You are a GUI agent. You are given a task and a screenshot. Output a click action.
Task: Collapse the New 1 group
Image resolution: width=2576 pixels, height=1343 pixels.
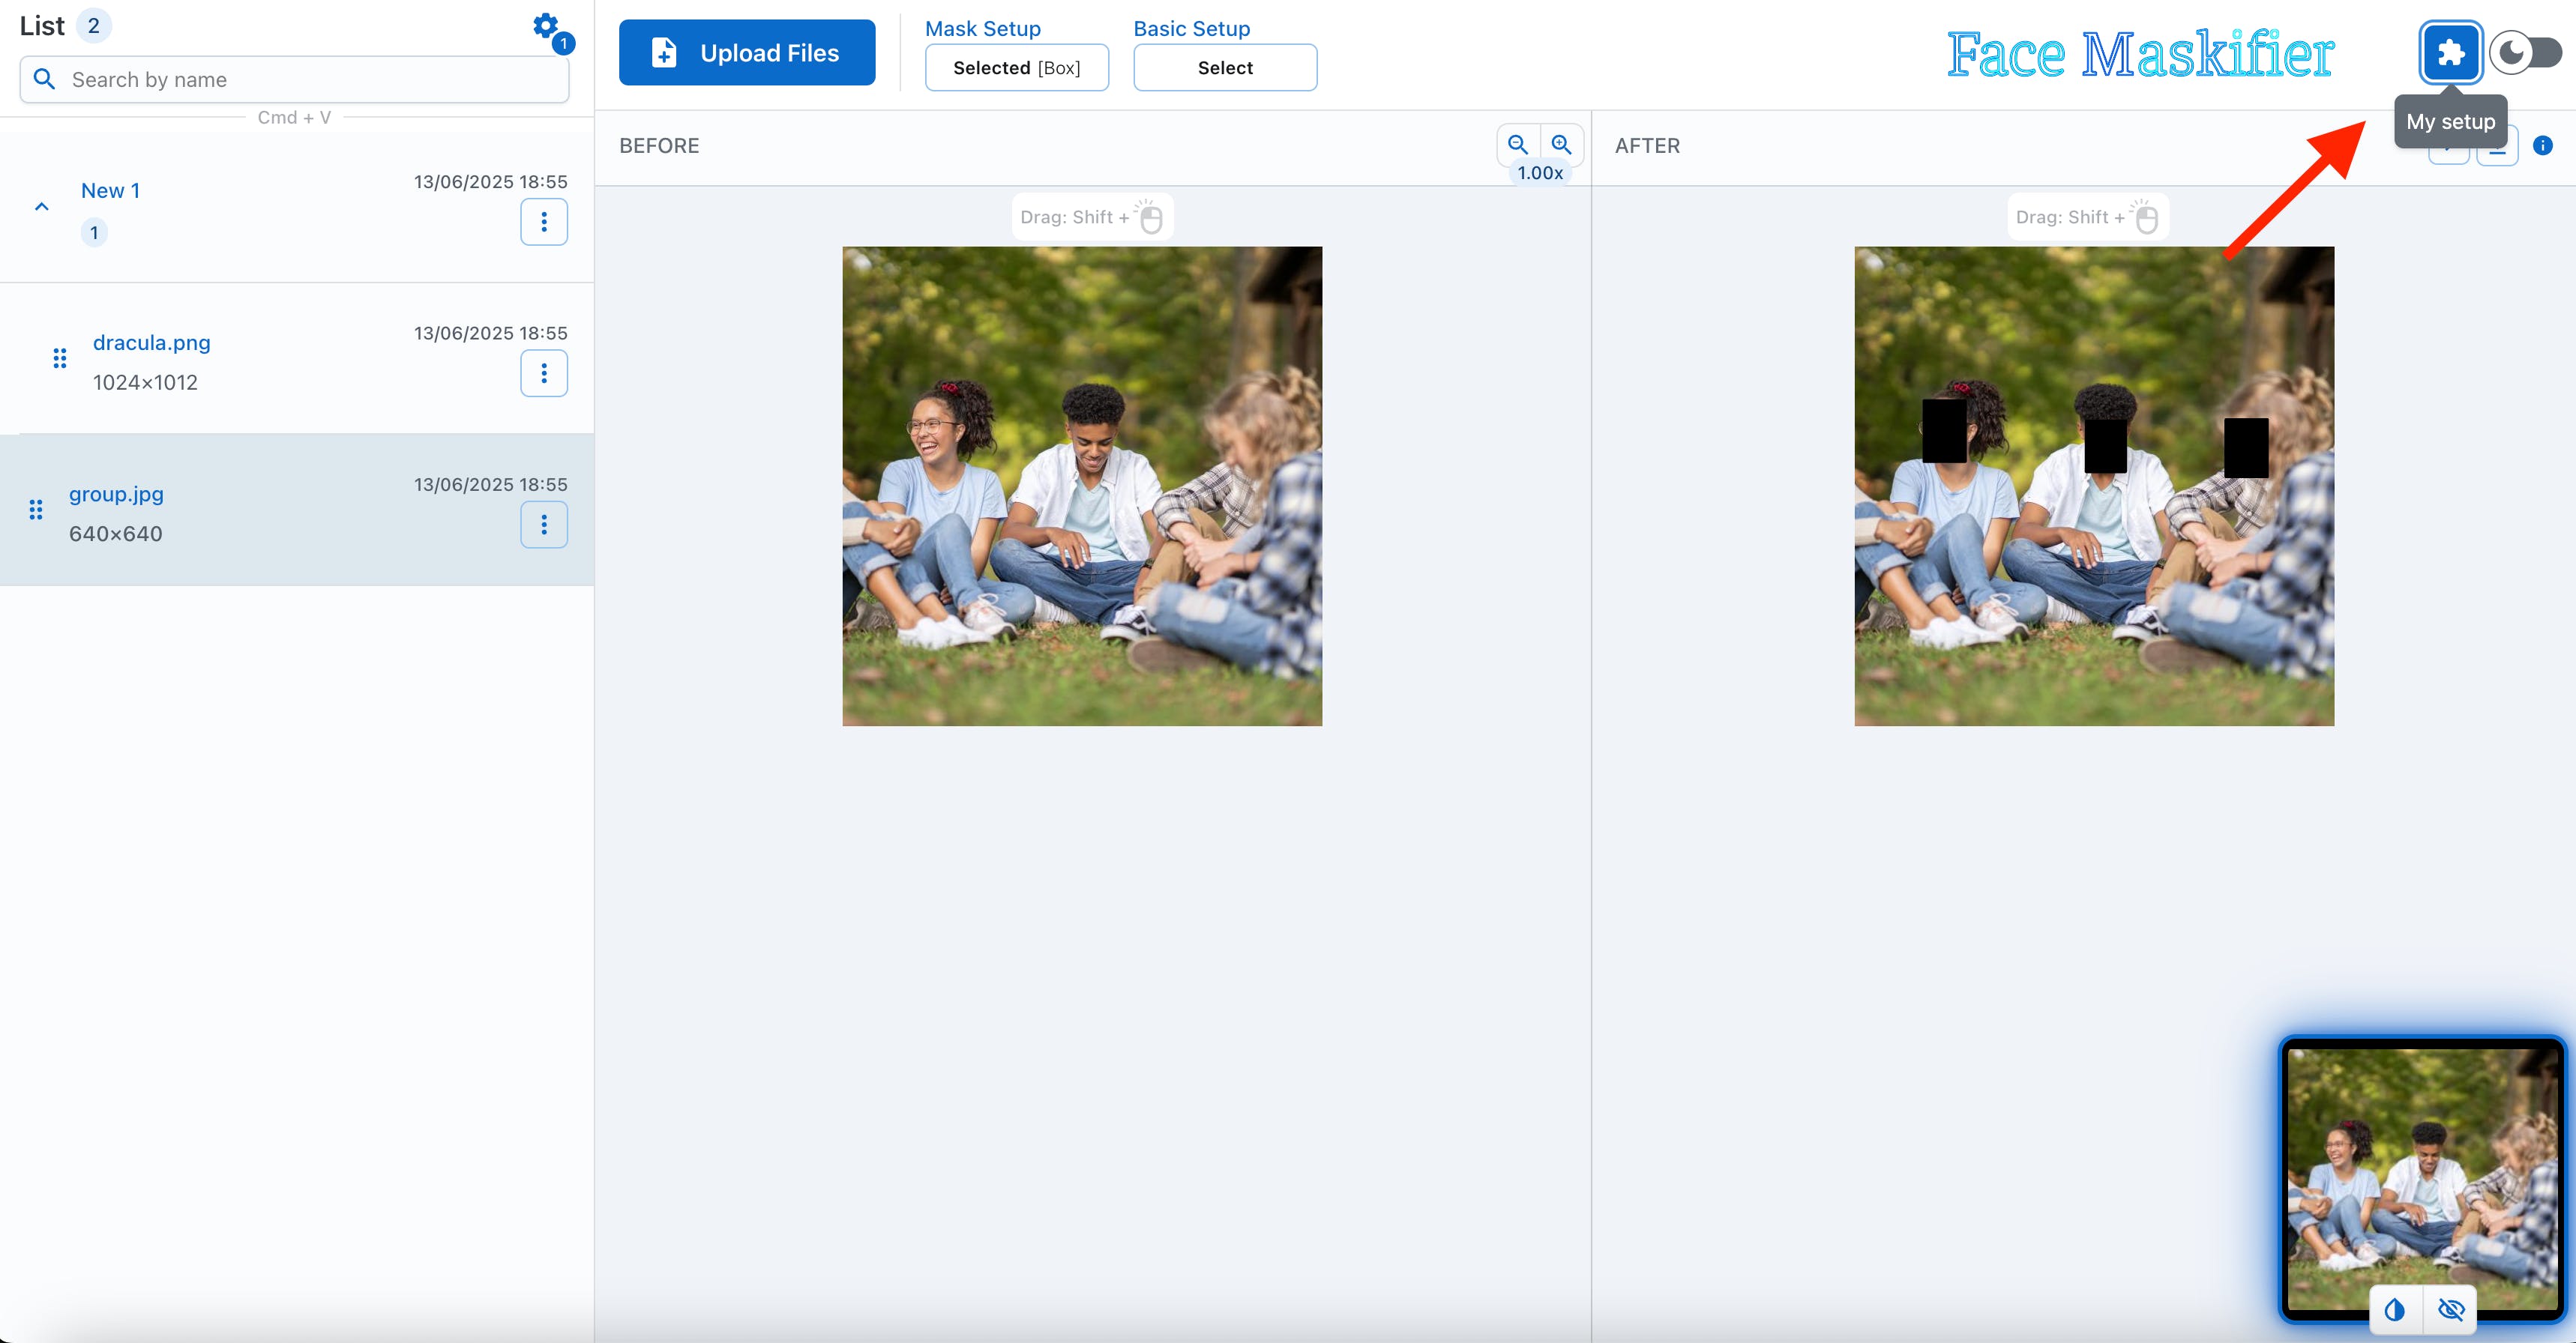[x=42, y=207]
